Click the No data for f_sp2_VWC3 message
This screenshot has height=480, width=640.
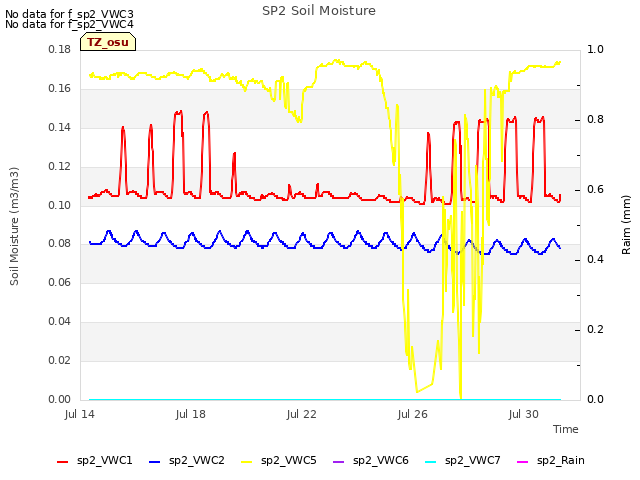click(69, 14)
